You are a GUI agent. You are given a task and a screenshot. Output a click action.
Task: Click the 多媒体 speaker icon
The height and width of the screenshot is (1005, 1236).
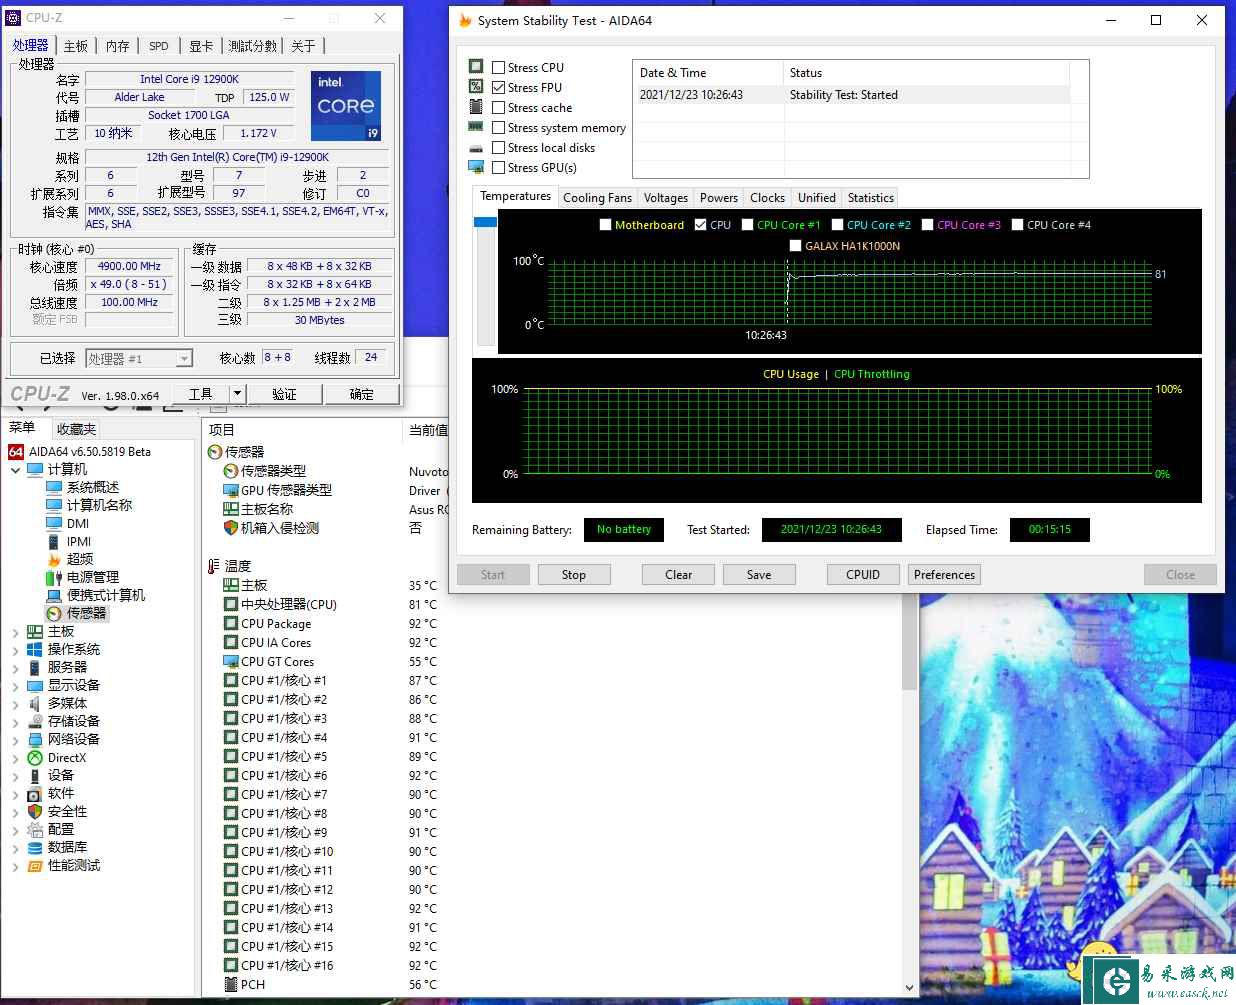(35, 703)
